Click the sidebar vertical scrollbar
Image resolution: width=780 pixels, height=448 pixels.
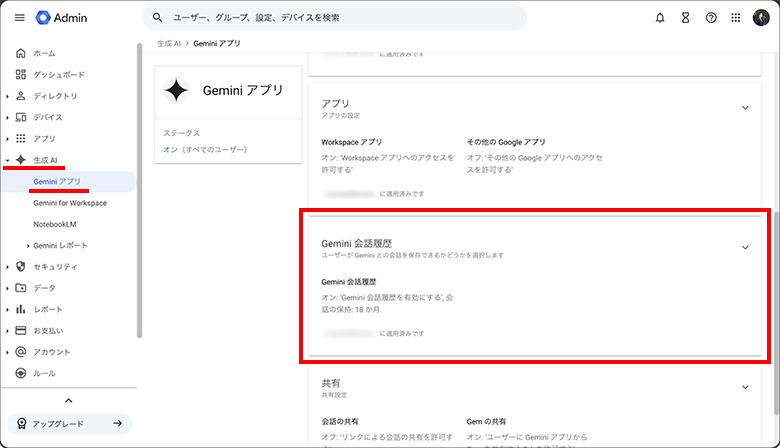(139, 191)
